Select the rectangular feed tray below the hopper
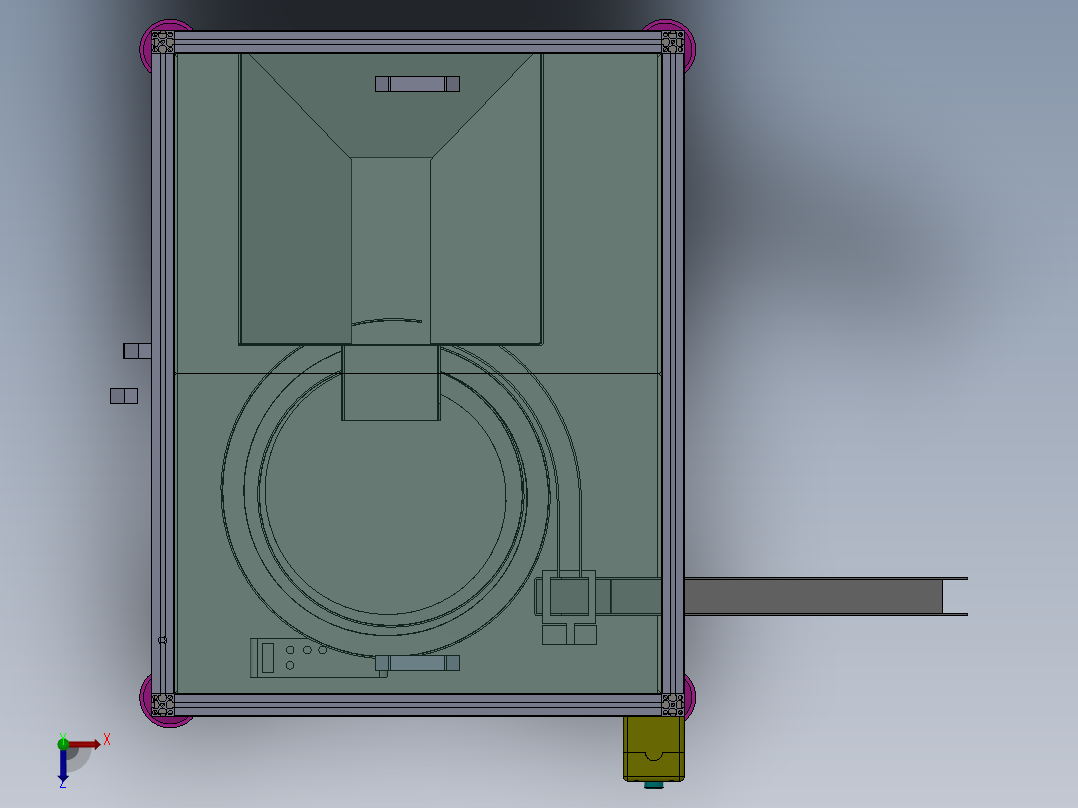1078x808 pixels. tap(390, 382)
